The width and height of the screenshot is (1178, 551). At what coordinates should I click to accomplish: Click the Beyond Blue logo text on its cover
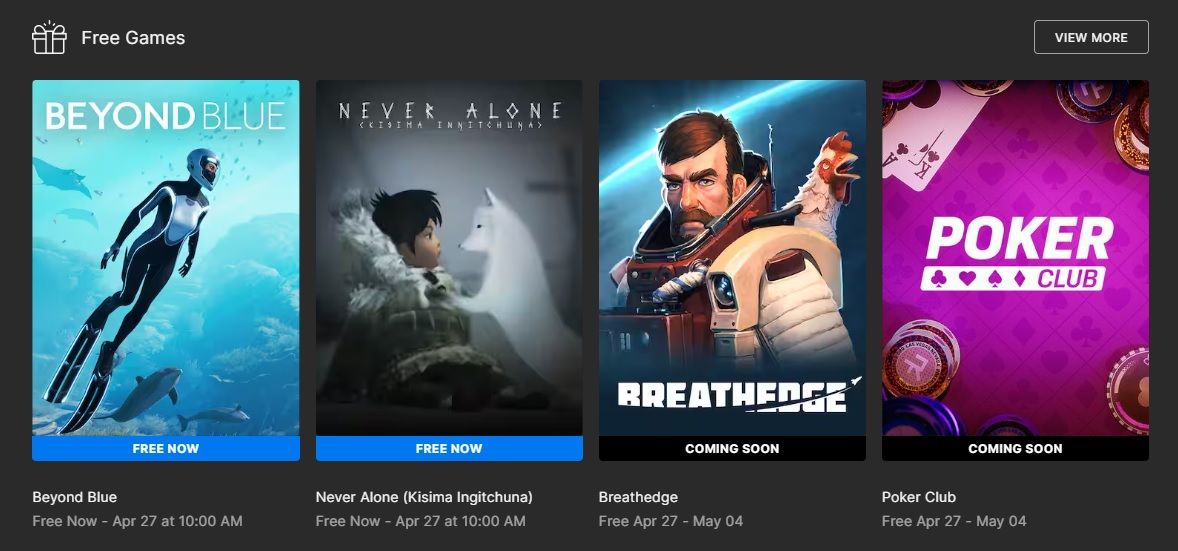165,117
